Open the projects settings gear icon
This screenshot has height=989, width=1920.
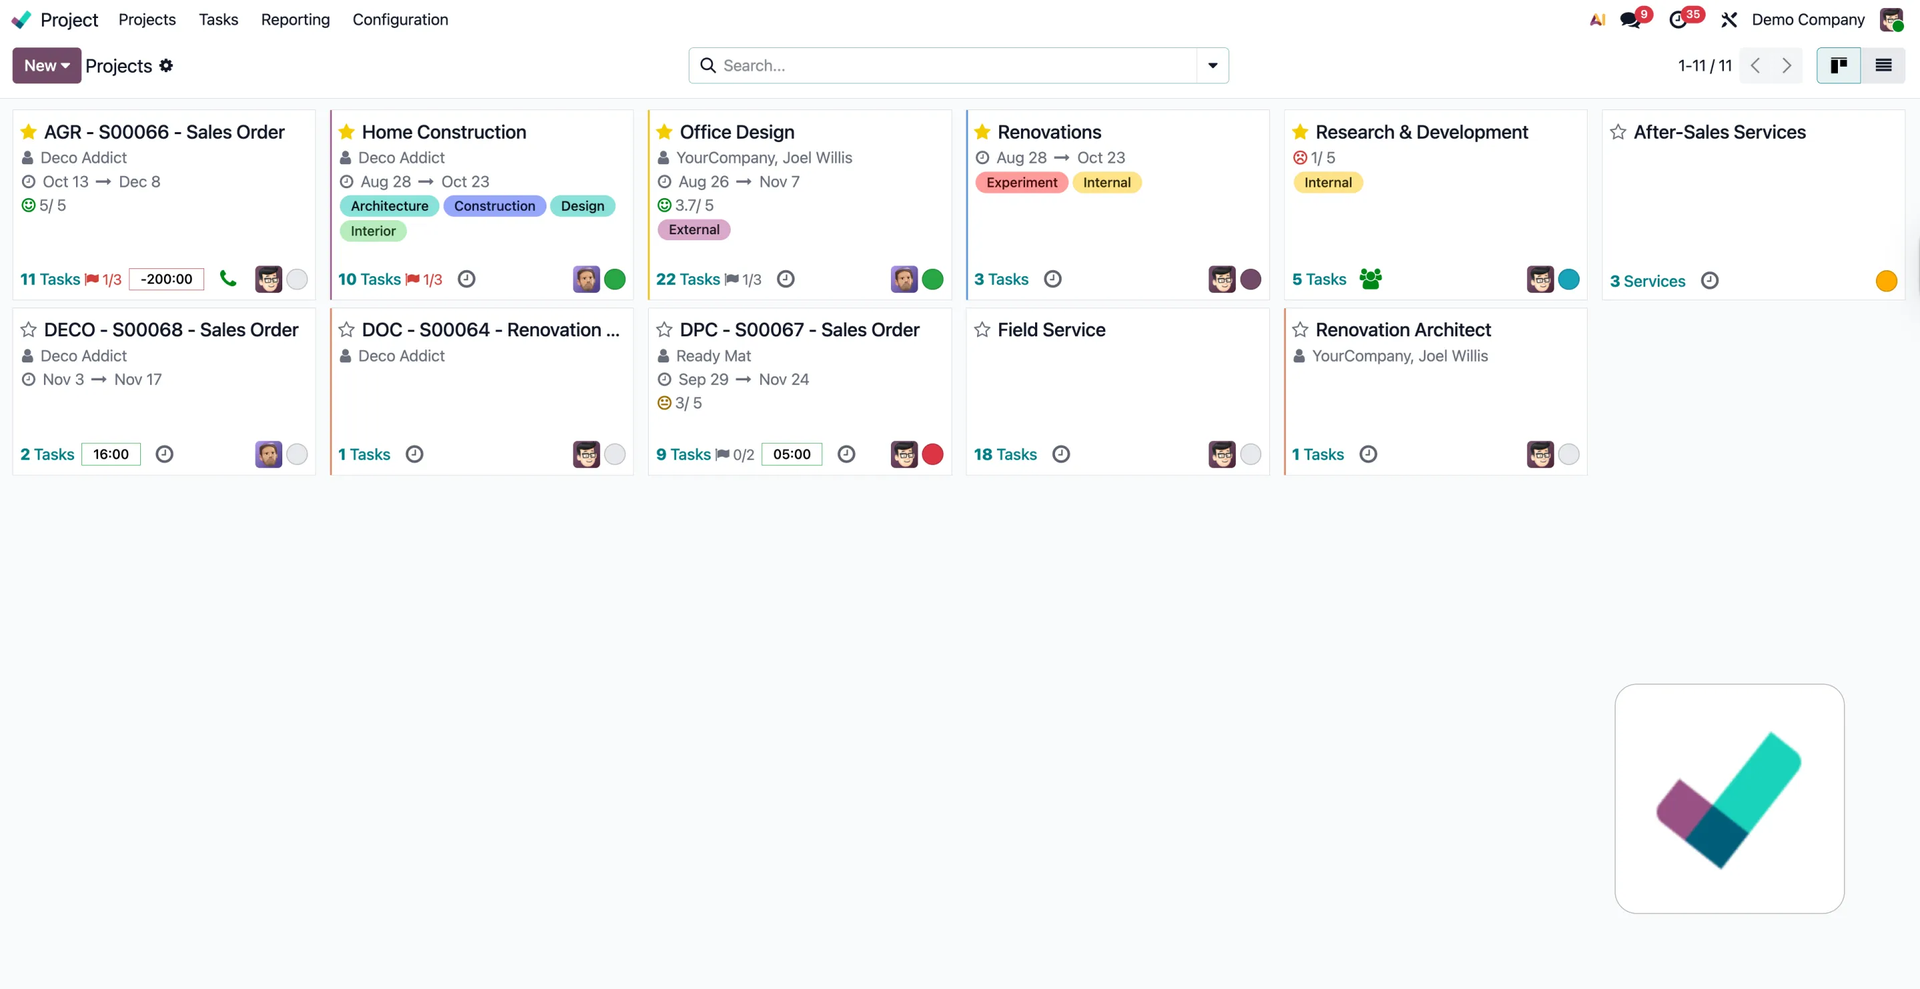click(166, 66)
